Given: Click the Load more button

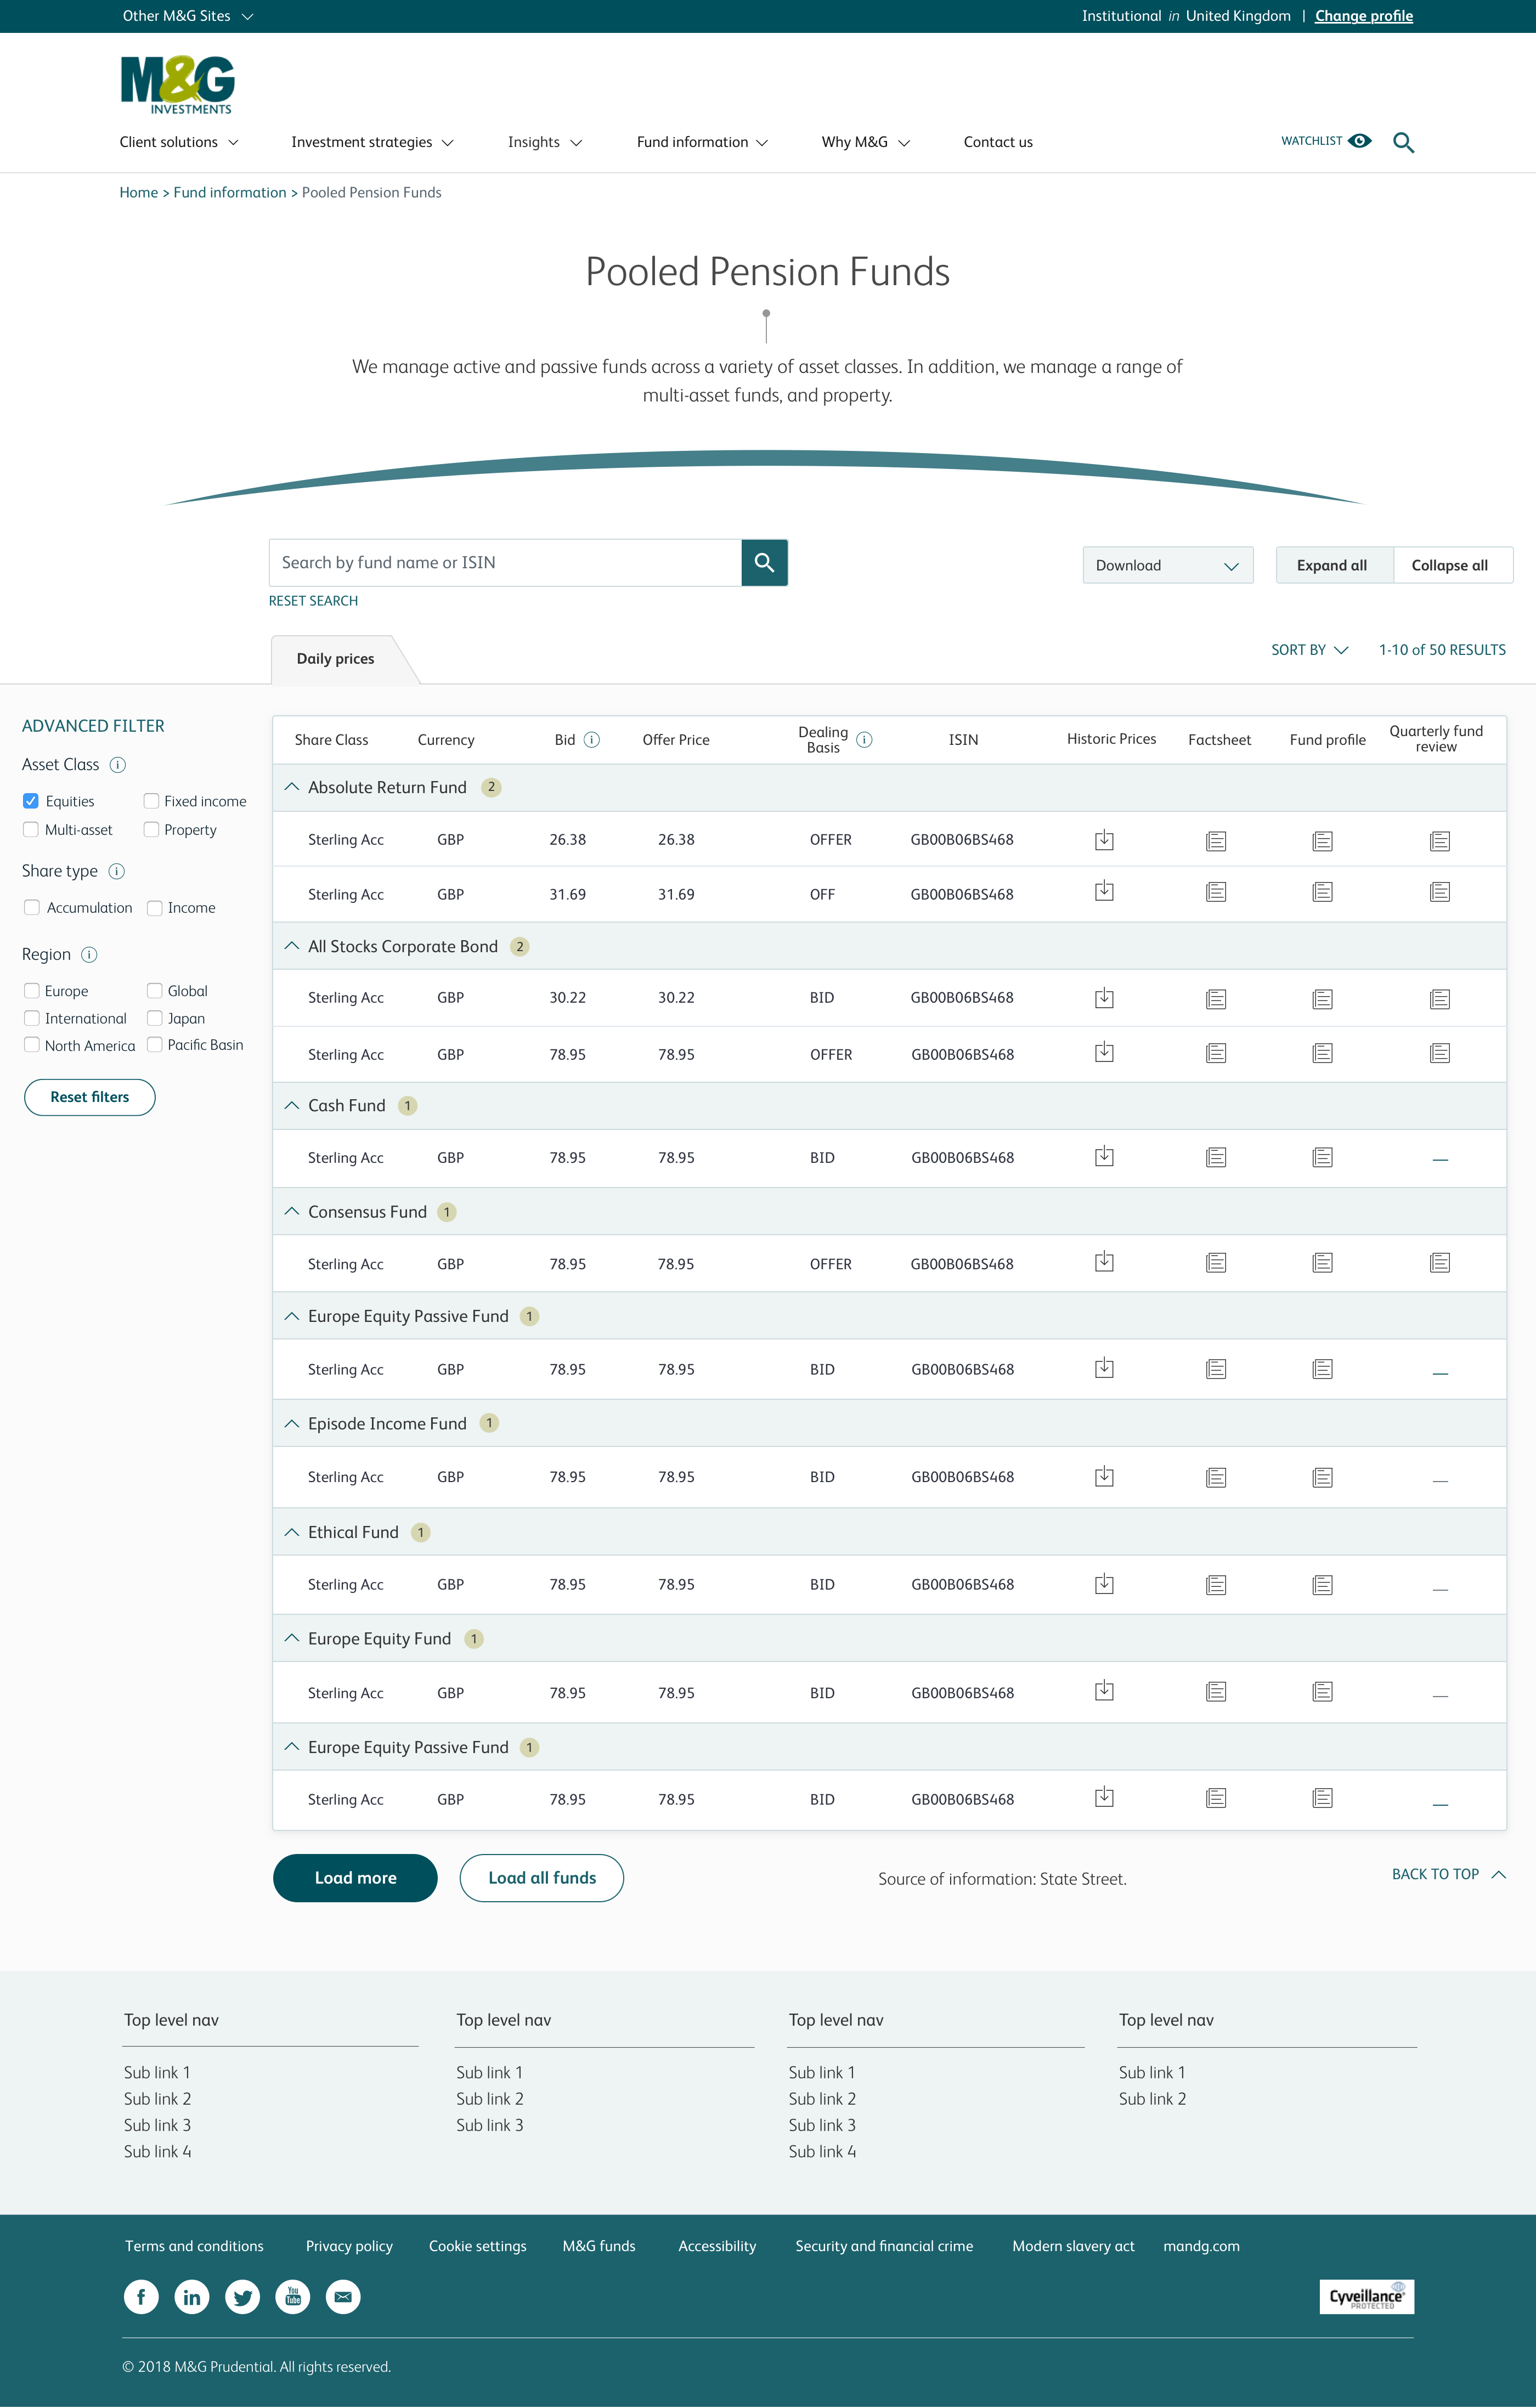Looking at the screenshot, I should click(x=355, y=1878).
